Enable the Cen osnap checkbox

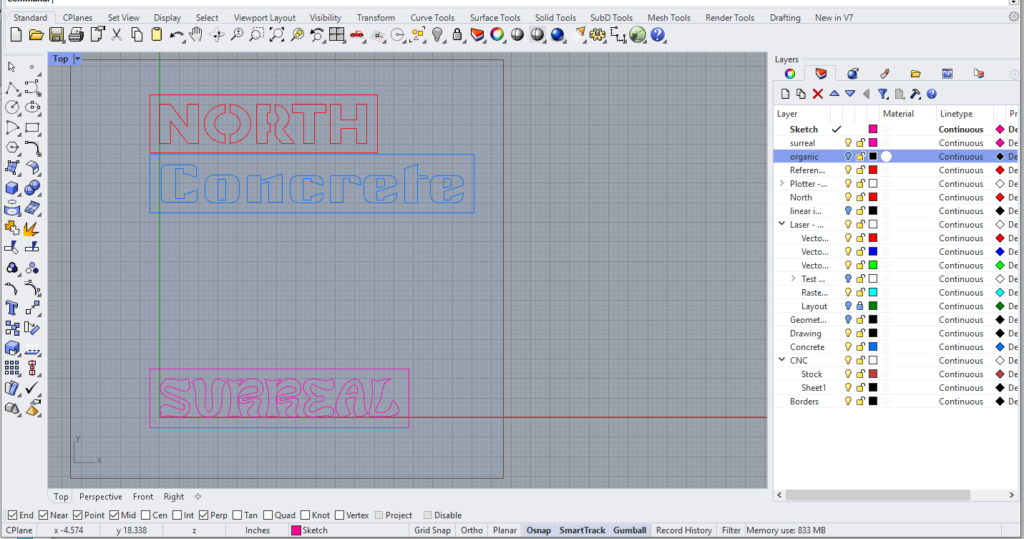pos(146,515)
